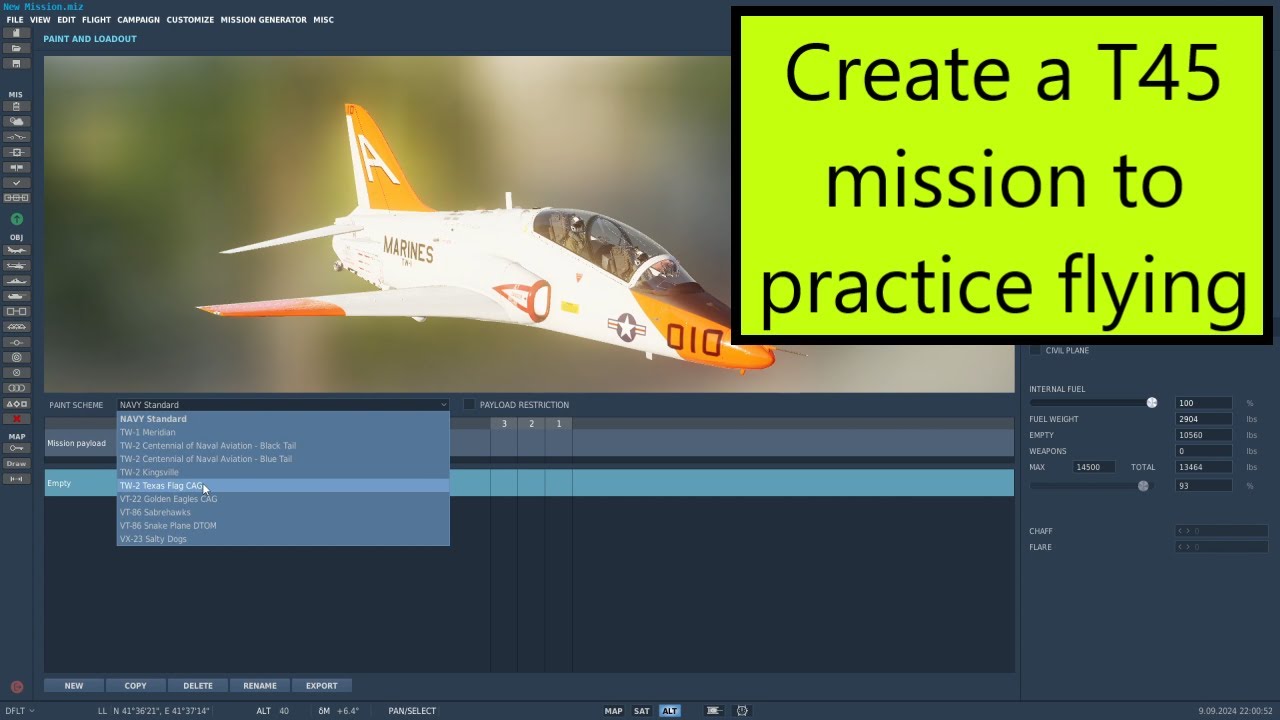Click the NEW payload button
This screenshot has height=720, width=1280.
pyautogui.click(x=74, y=686)
